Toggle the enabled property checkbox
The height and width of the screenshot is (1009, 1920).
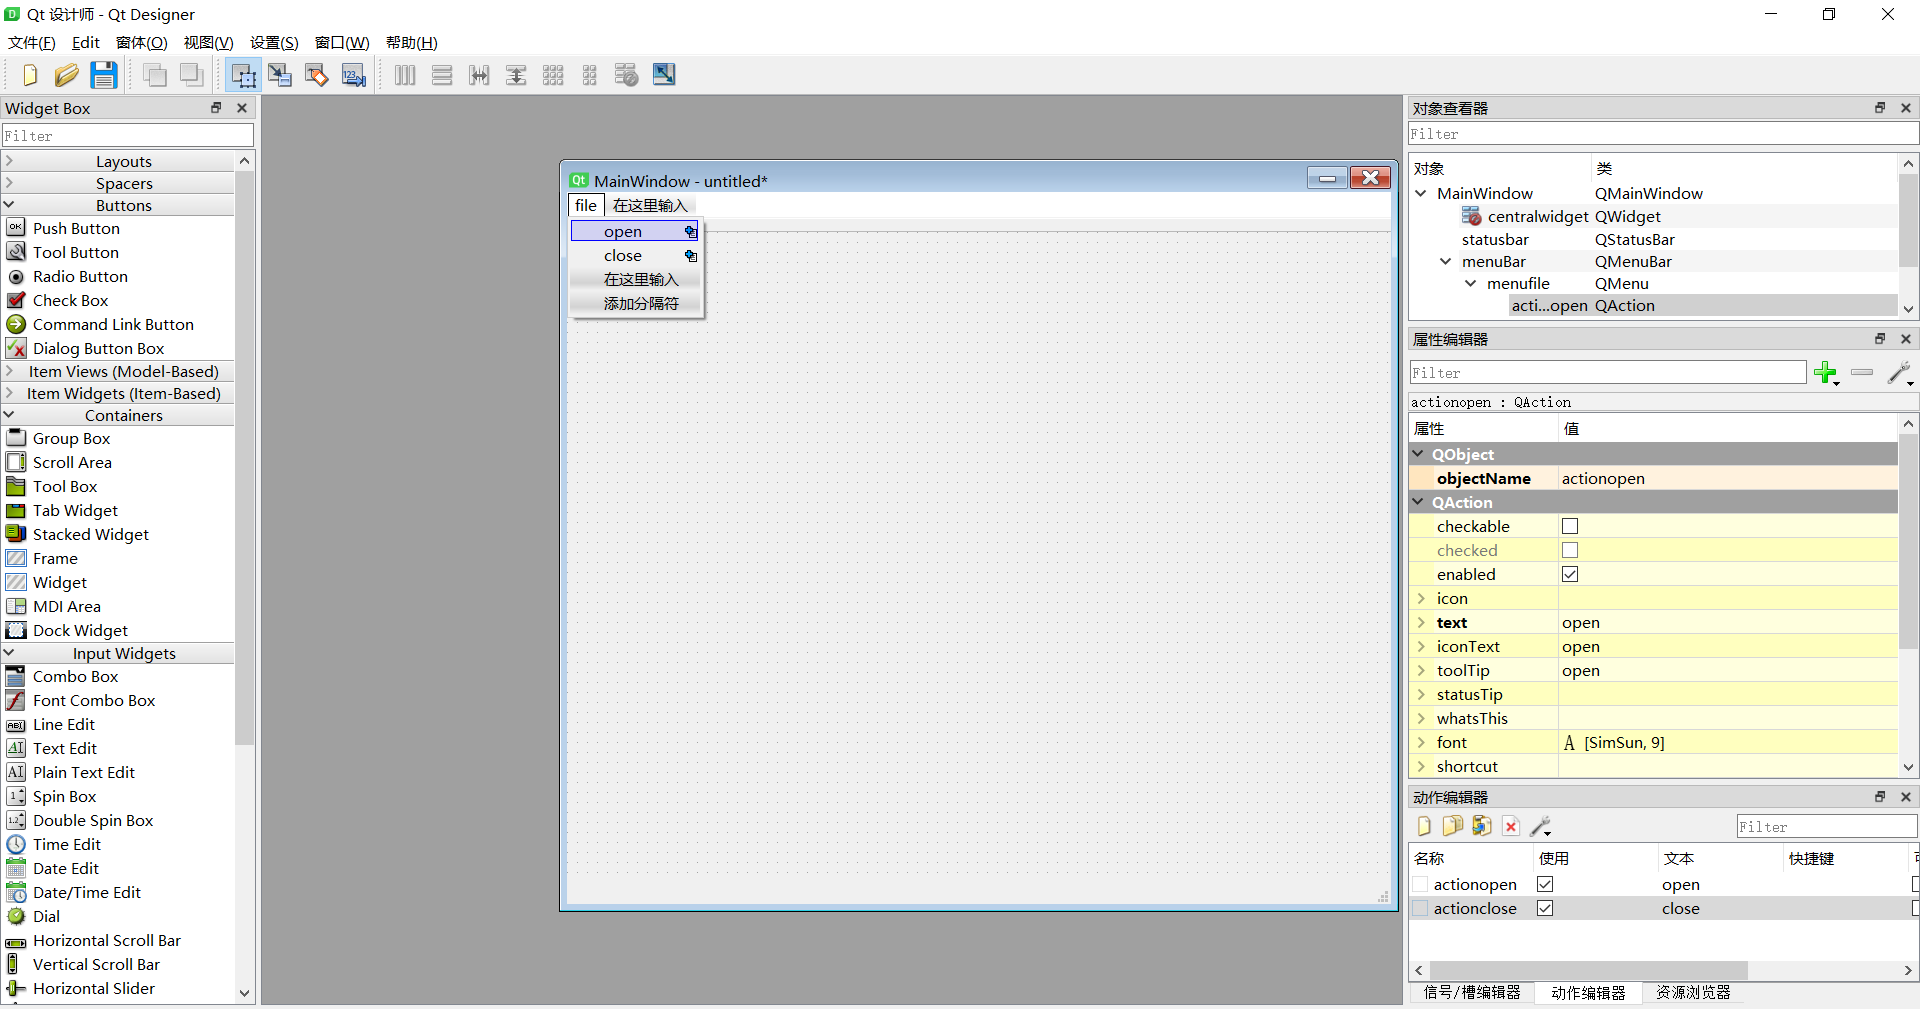[1570, 574]
